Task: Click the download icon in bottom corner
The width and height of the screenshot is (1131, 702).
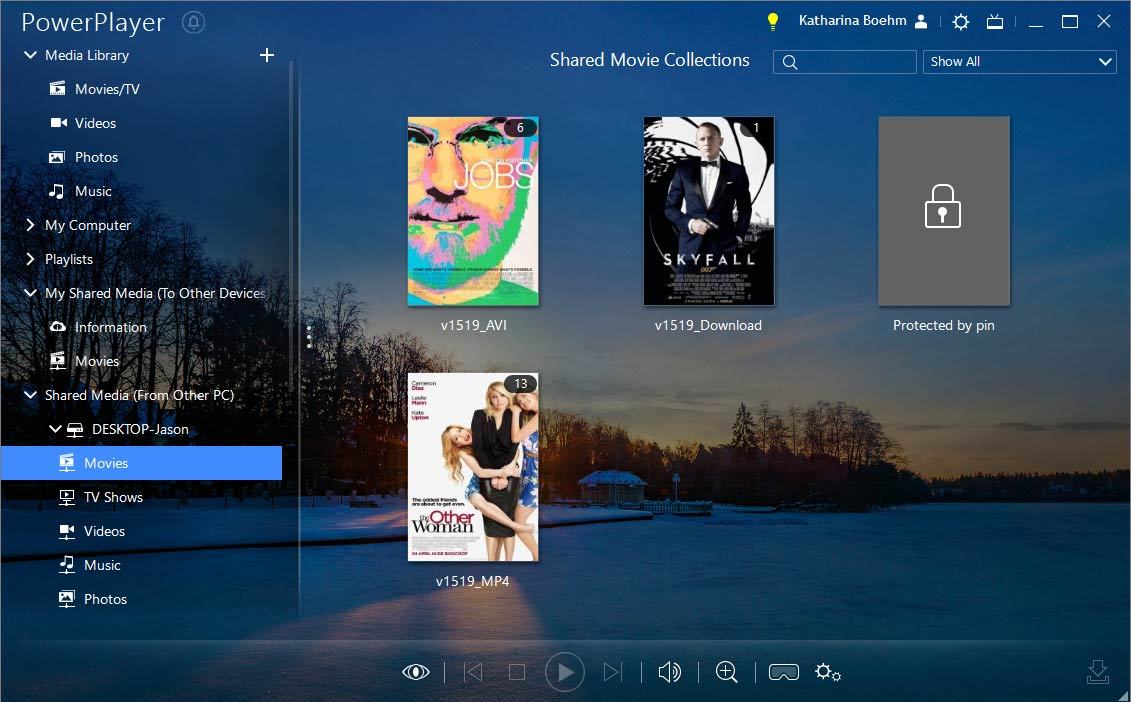Action: pyautogui.click(x=1097, y=672)
